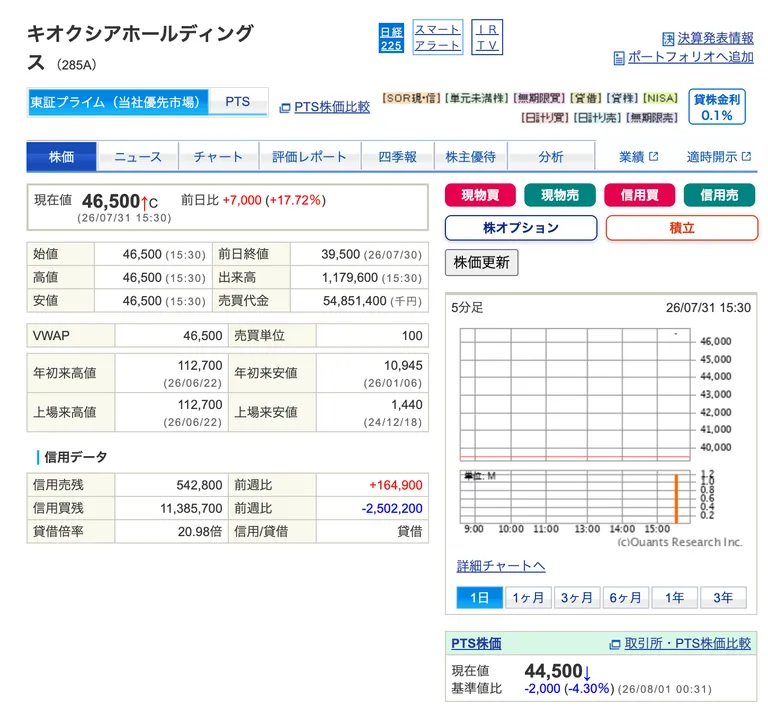Open 業績 in external window

coord(638,157)
